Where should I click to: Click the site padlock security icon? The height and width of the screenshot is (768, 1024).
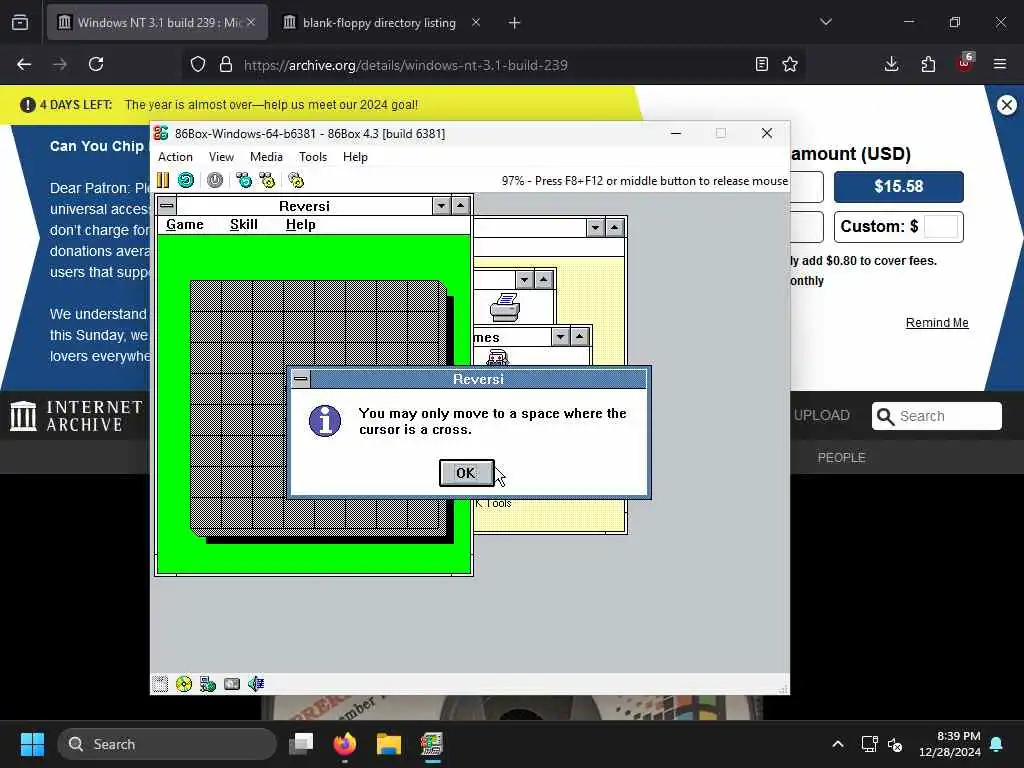tap(226, 64)
